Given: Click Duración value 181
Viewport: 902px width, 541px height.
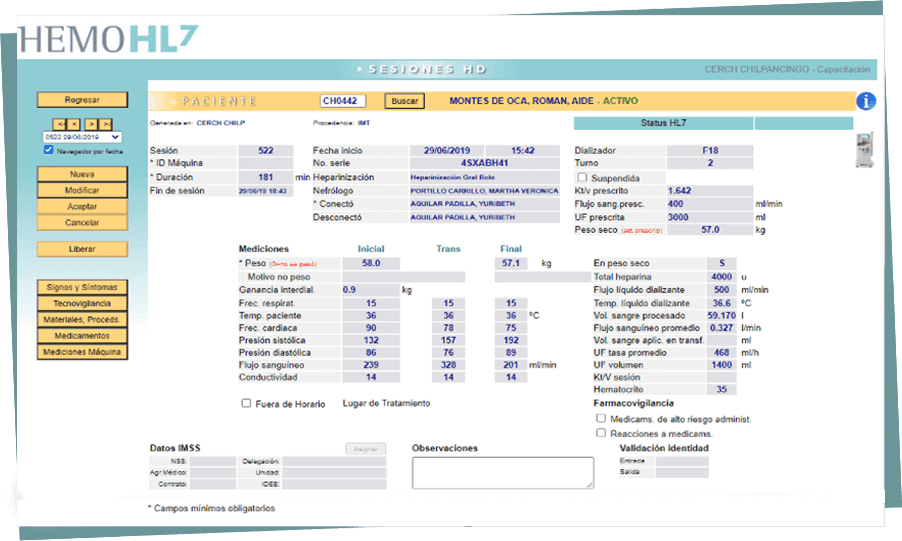Looking at the screenshot, I should coord(266,177).
